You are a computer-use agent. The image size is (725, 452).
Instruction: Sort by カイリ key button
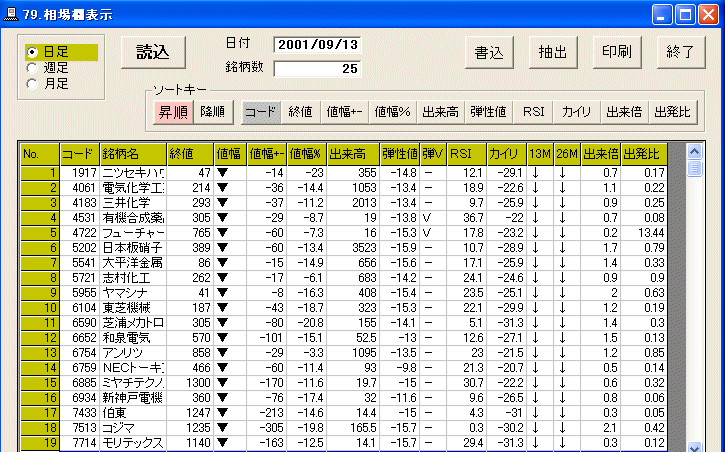click(577, 112)
